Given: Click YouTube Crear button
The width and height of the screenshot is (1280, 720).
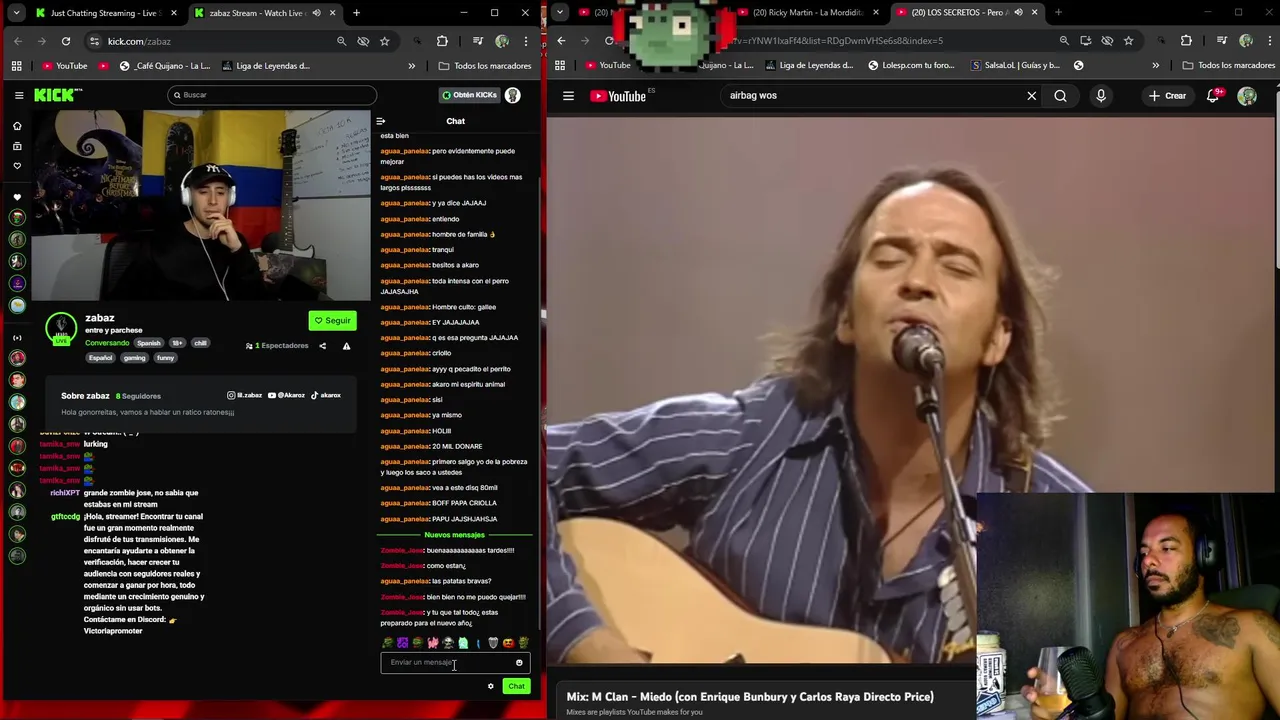Looking at the screenshot, I should [1167, 96].
